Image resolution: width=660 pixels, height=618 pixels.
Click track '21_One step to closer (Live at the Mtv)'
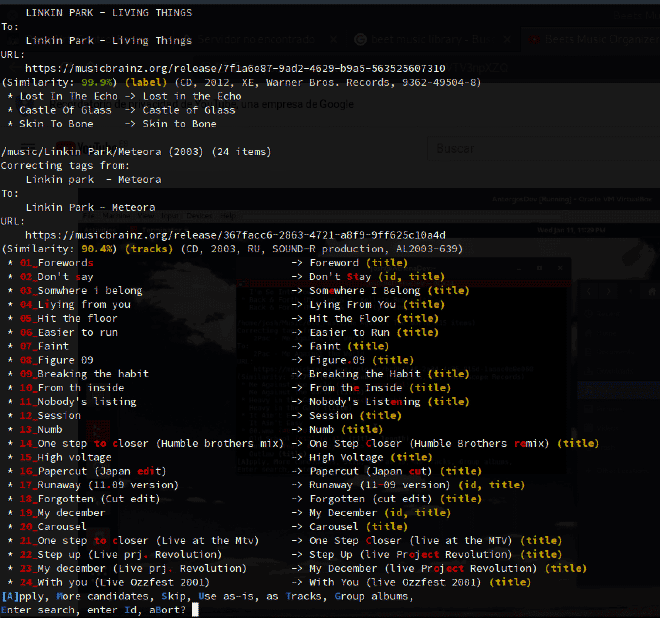point(139,541)
